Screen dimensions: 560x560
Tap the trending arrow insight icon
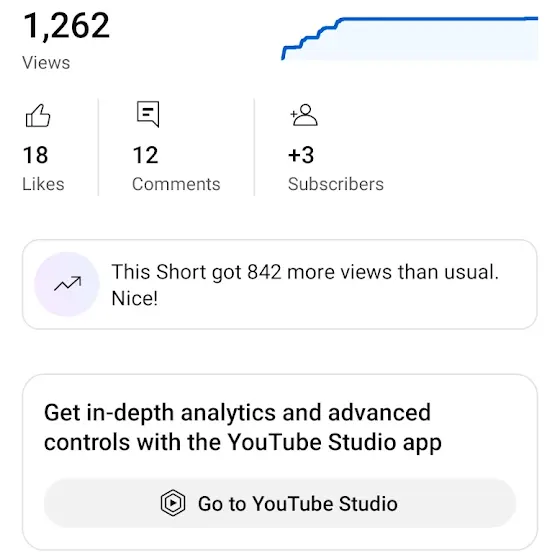67,284
